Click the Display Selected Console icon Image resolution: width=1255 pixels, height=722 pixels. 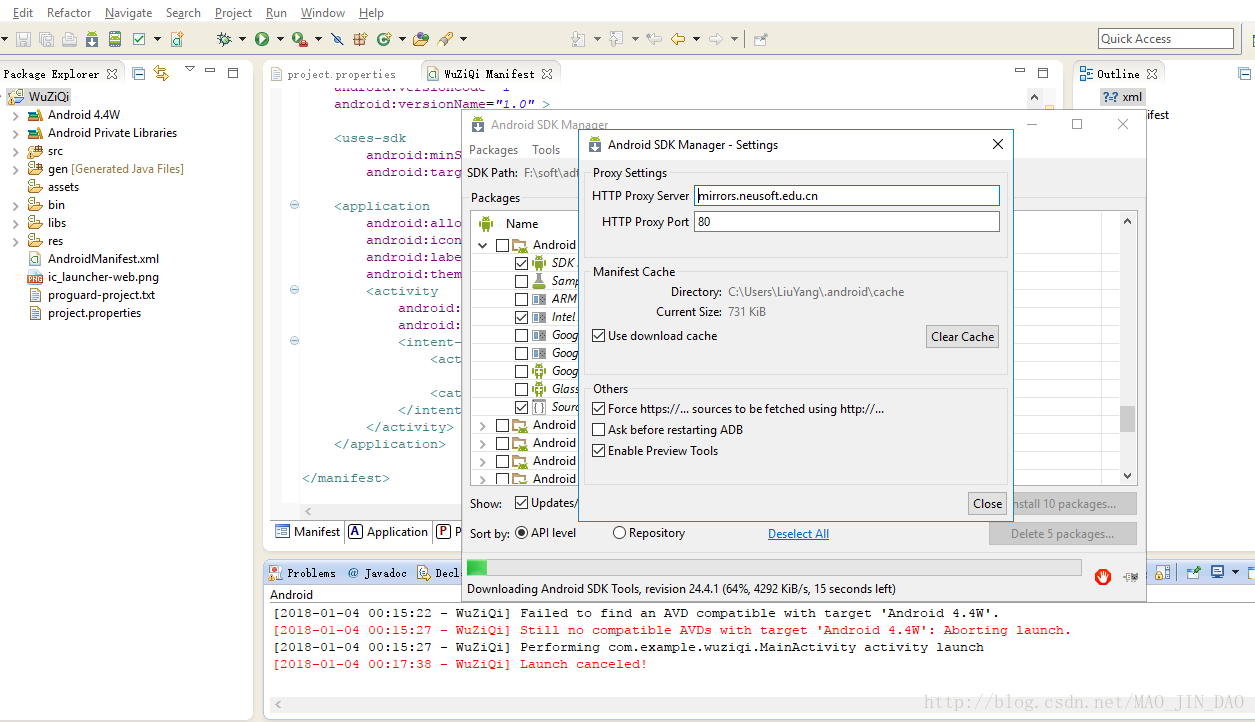1217,573
